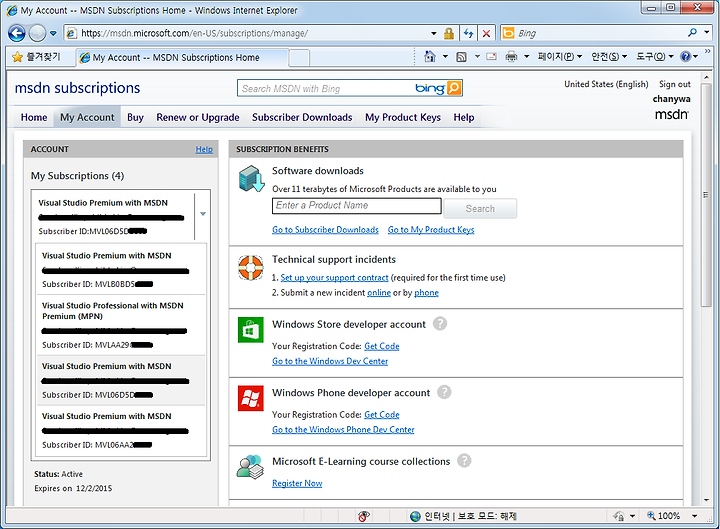Click the orange Bing search magnifier button

453,88
